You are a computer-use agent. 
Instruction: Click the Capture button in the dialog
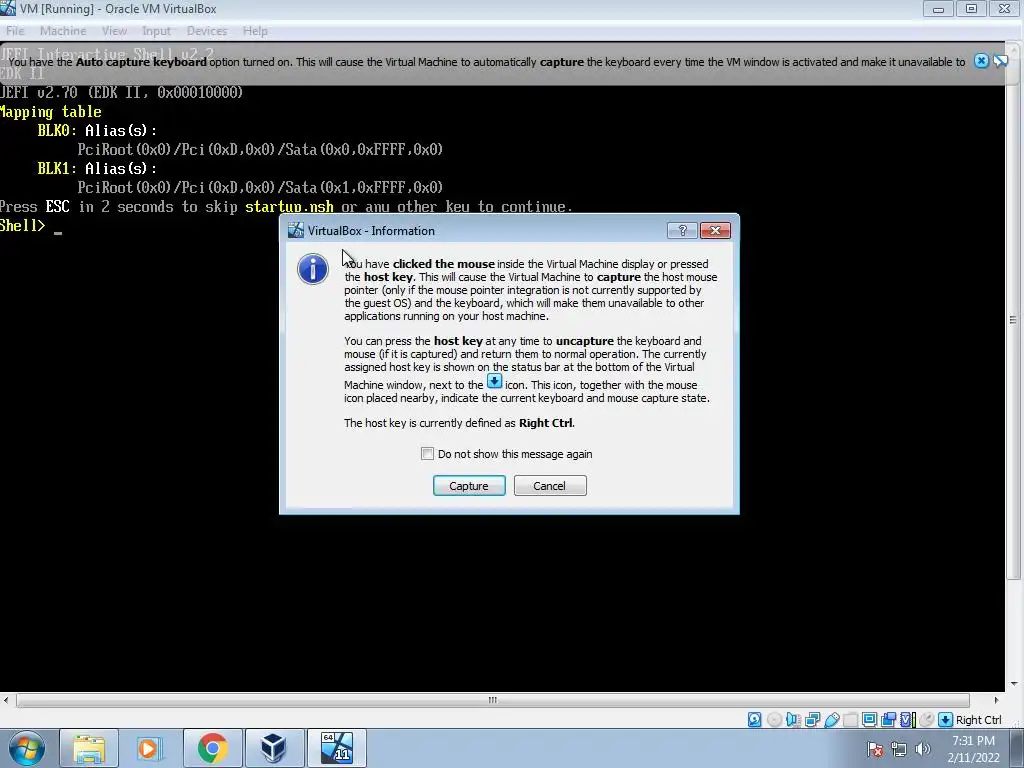point(469,486)
